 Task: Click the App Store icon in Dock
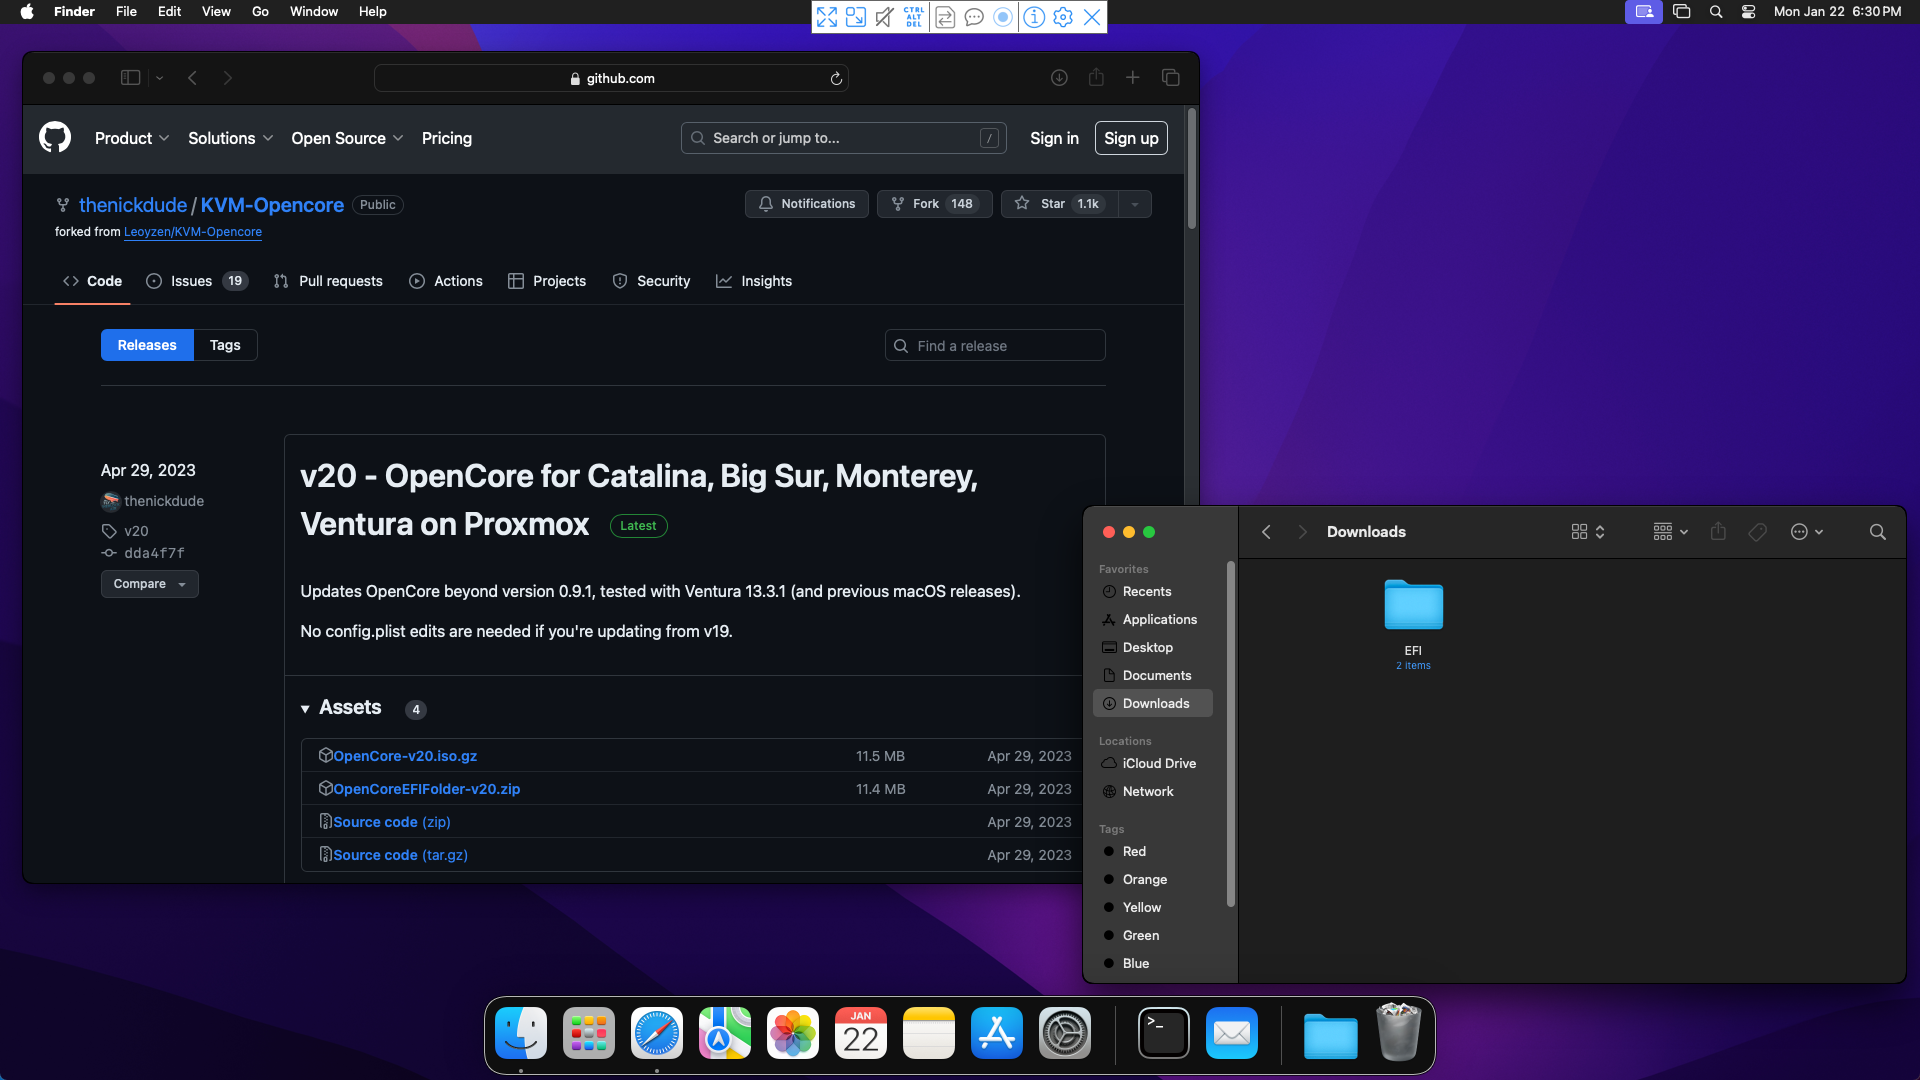[997, 1033]
